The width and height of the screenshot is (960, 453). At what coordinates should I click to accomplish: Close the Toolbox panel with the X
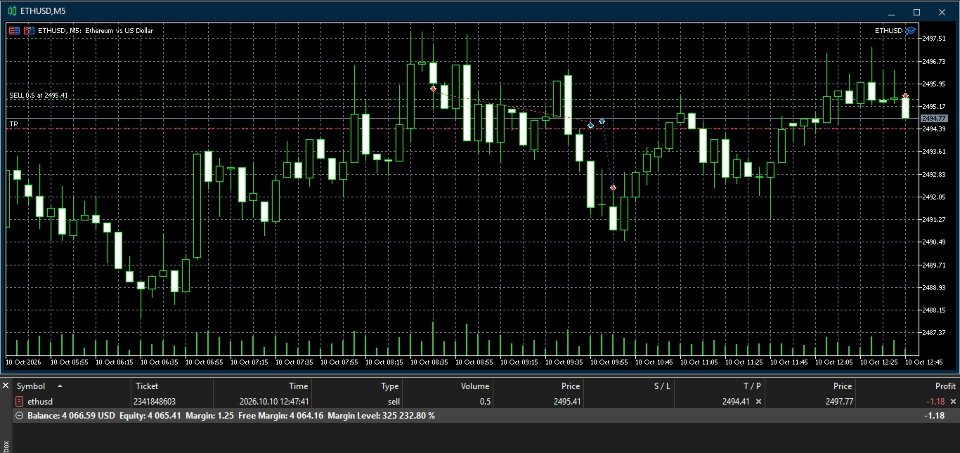click(6, 386)
